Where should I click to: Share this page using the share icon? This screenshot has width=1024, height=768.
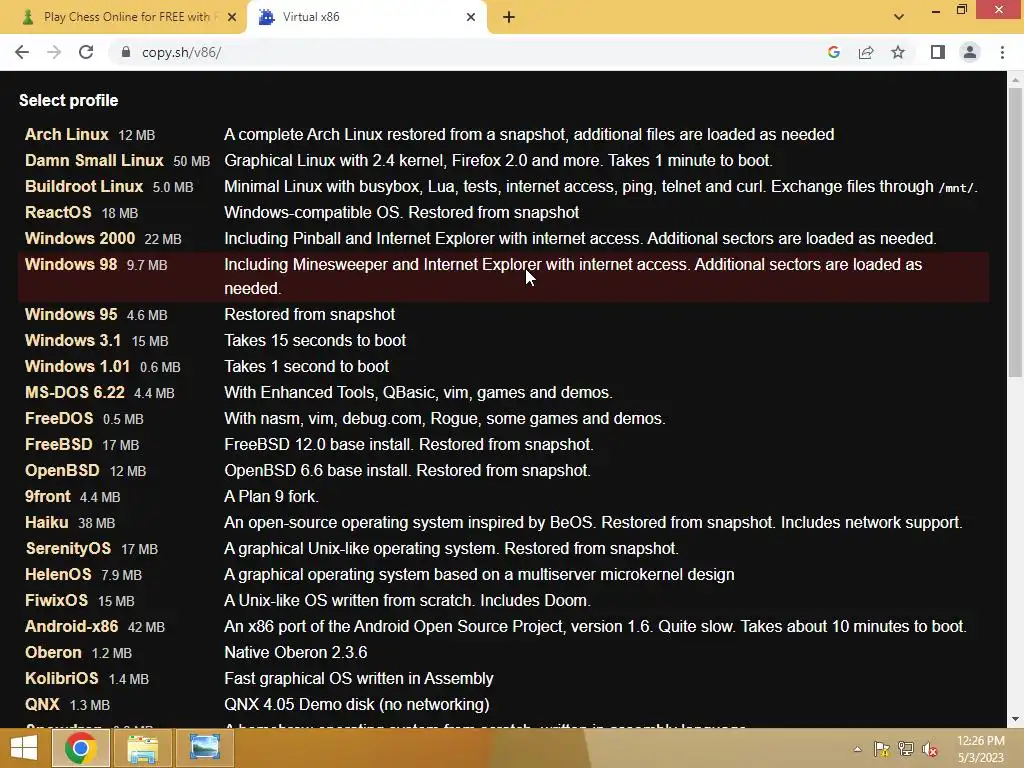point(866,52)
